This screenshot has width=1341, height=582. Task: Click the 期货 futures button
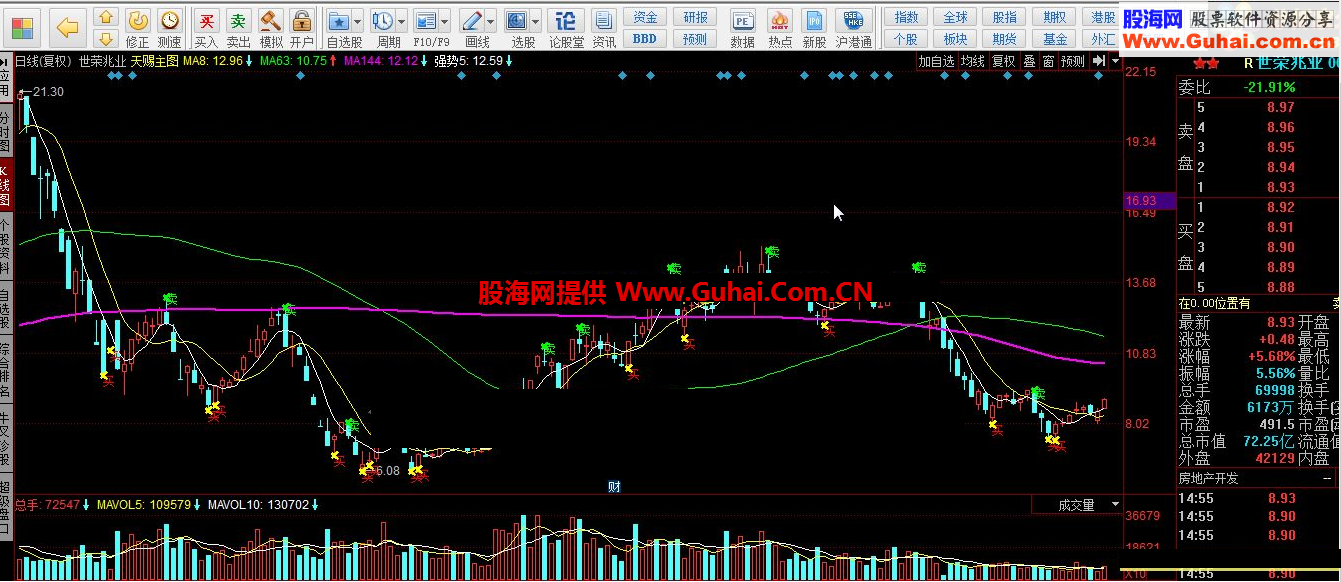coord(1005,38)
